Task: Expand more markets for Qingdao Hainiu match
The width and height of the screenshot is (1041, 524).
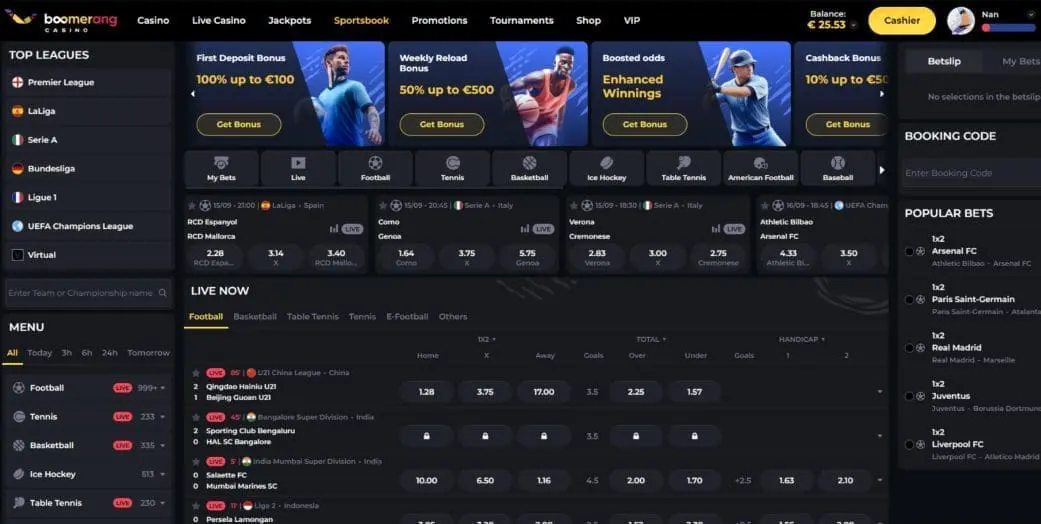Action: [x=880, y=392]
